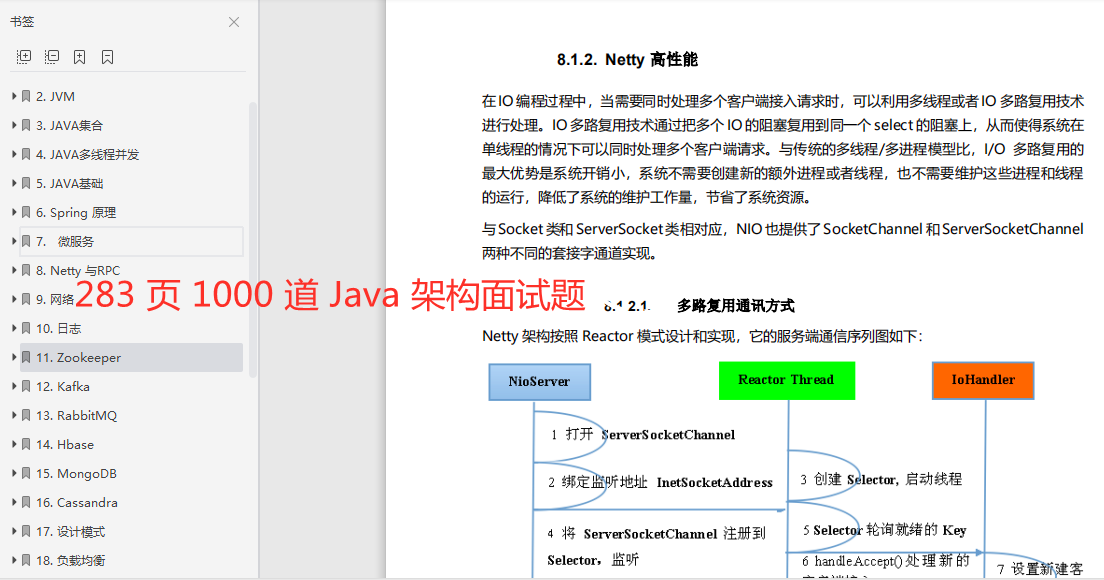1104x580 pixels.
Task: Go to bookmark 15. MongoDB
Action: point(76,474)
